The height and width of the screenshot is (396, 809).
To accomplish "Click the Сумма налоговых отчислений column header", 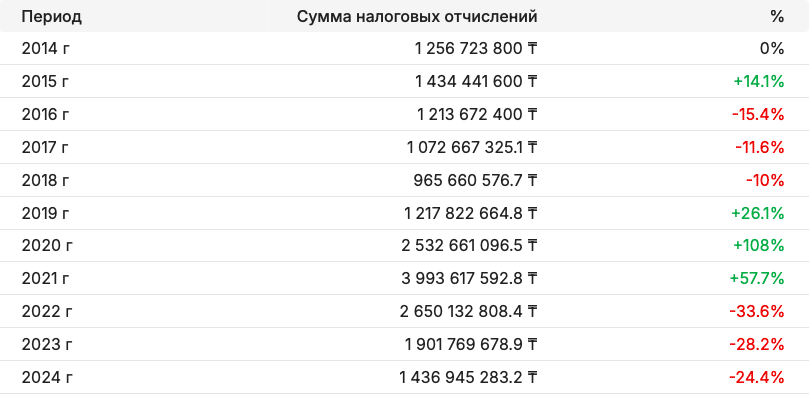I will pyautogui.click(x=417, y=16).
